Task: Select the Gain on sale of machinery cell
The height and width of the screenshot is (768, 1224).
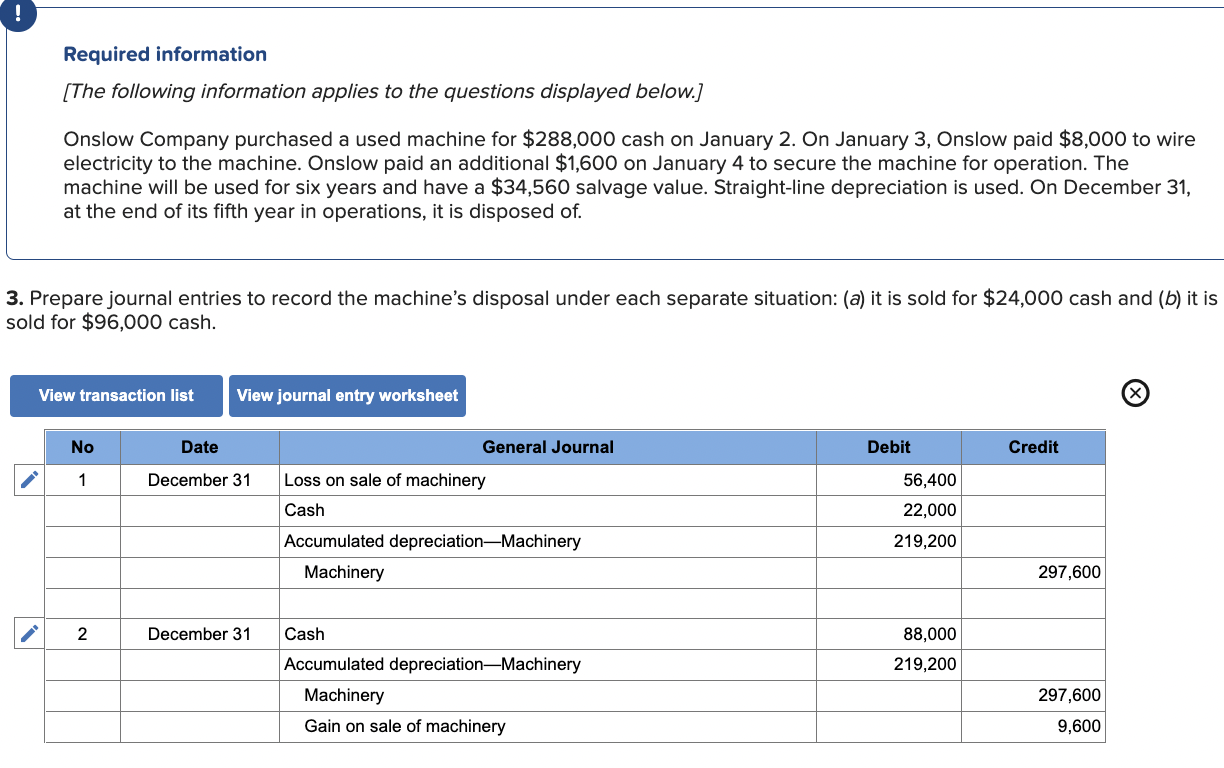Action: 403,726
